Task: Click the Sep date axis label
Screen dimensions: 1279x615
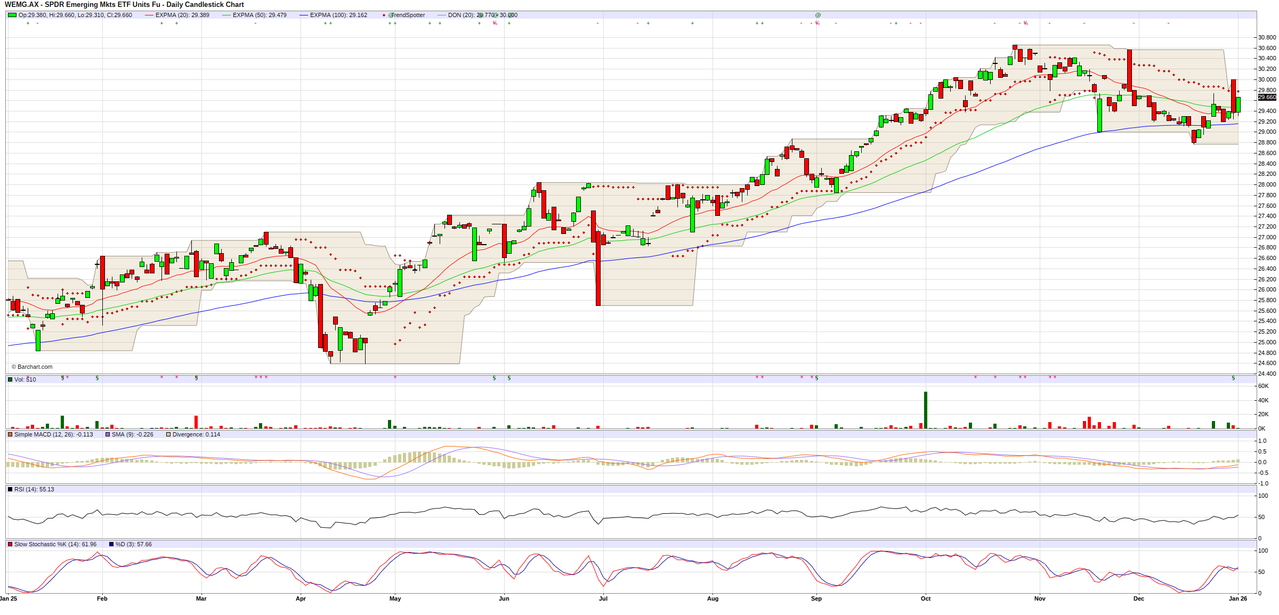Action: click(816, 597)
